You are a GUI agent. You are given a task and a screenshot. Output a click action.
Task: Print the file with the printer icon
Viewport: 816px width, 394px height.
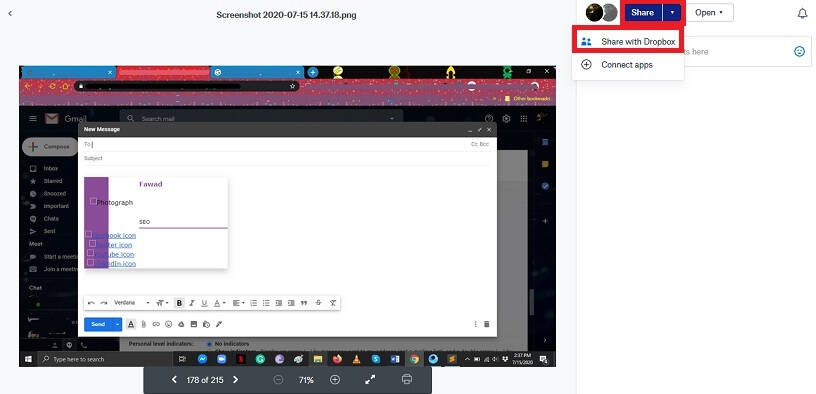(407, 379)
